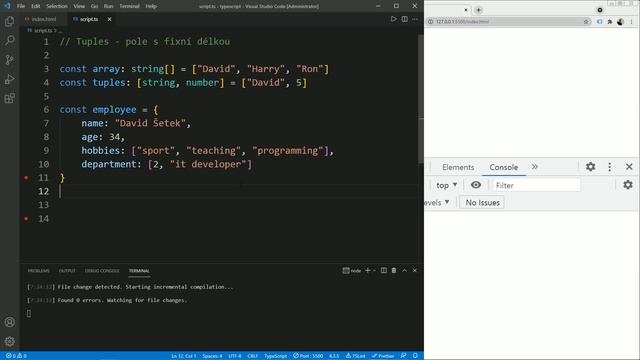Open browser Extensions puzzle icon
The height and width of the screenshot is (360, 640).
[x=610, y=22]
